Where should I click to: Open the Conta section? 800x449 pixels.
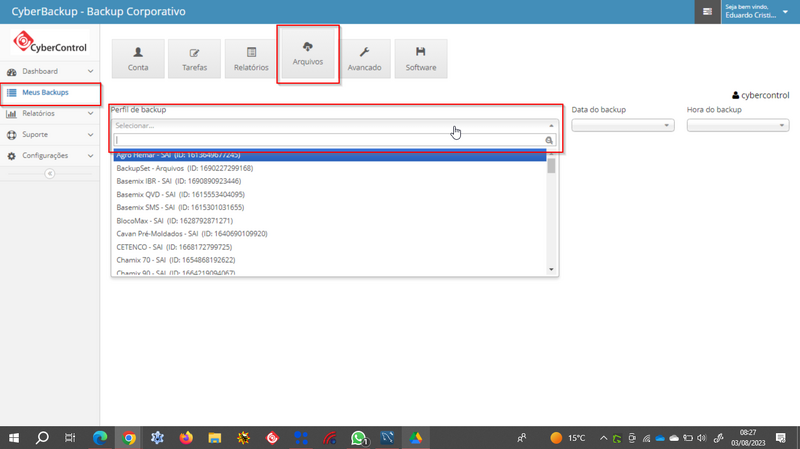138,59
